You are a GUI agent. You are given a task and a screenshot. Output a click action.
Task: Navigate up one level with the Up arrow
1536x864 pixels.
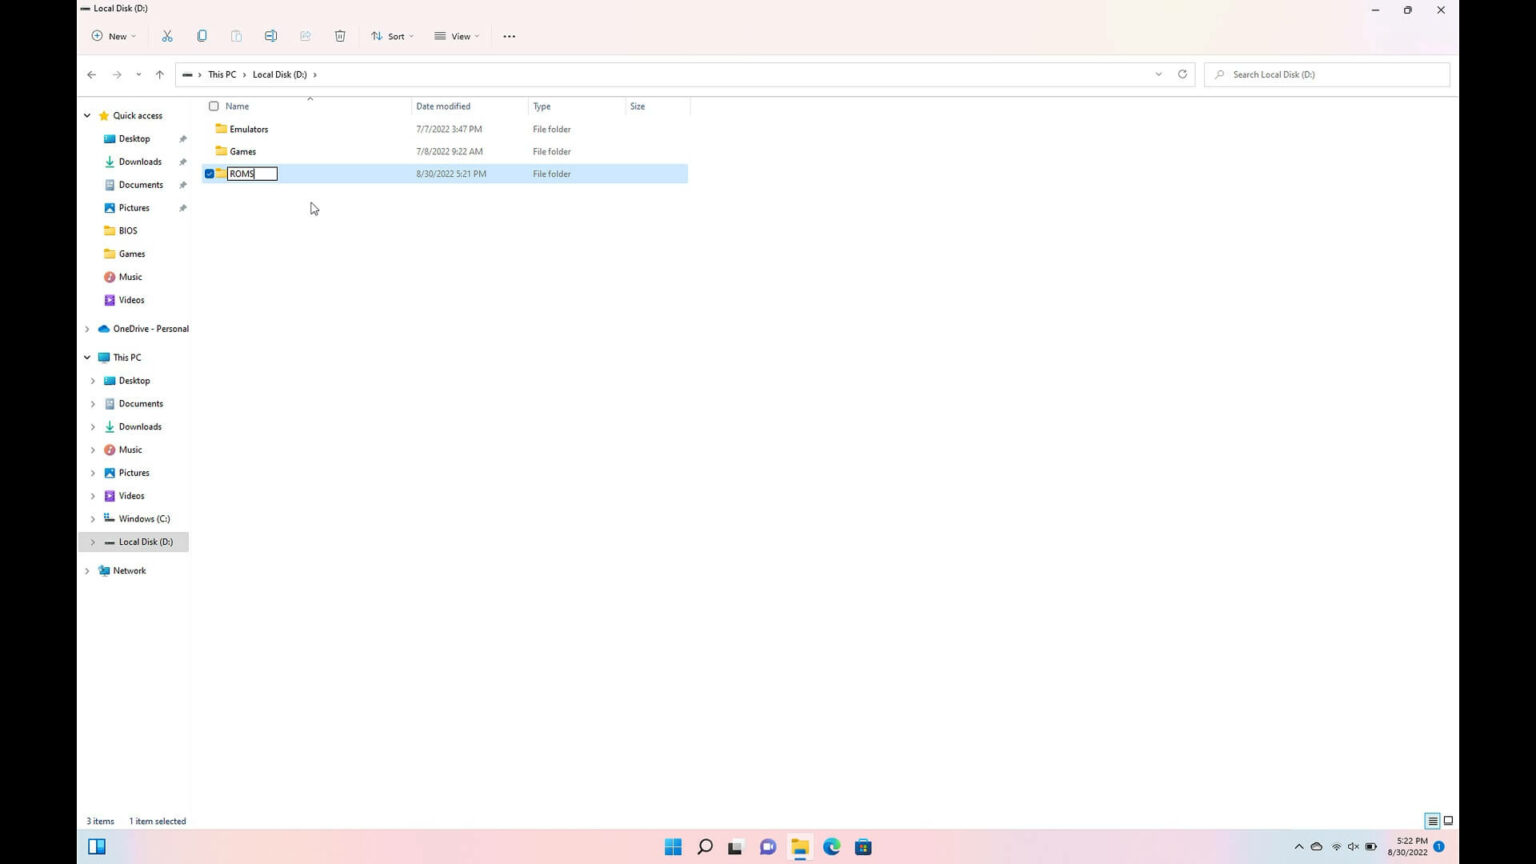pos(159,74)
